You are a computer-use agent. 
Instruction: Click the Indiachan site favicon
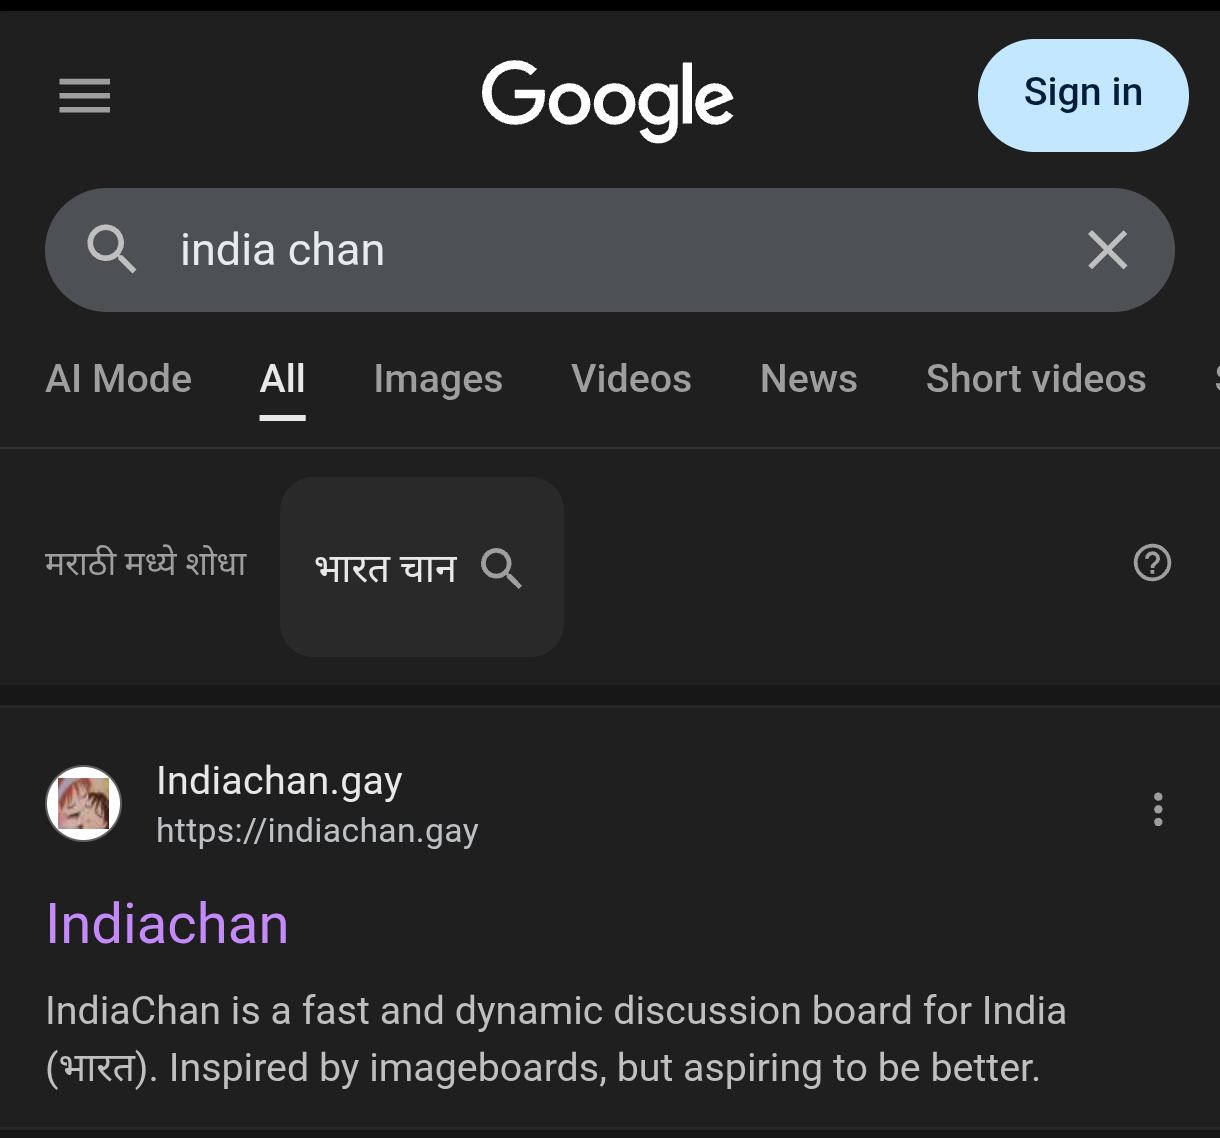click(x=84, y=804)
